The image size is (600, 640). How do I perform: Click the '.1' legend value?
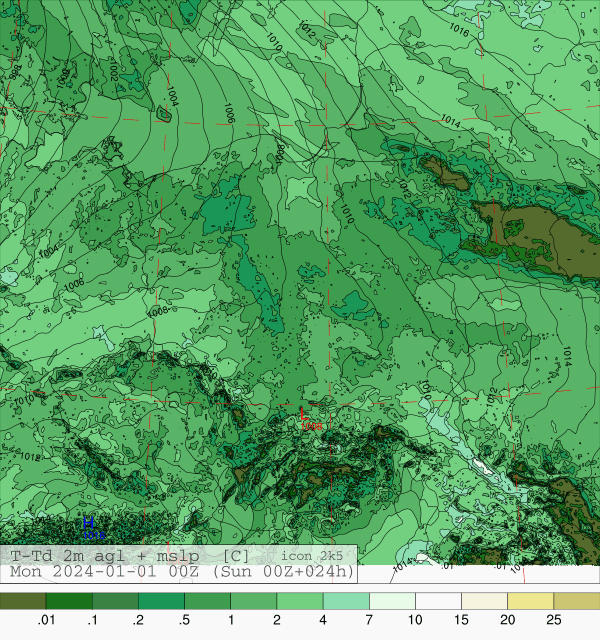tap(92, 620)
